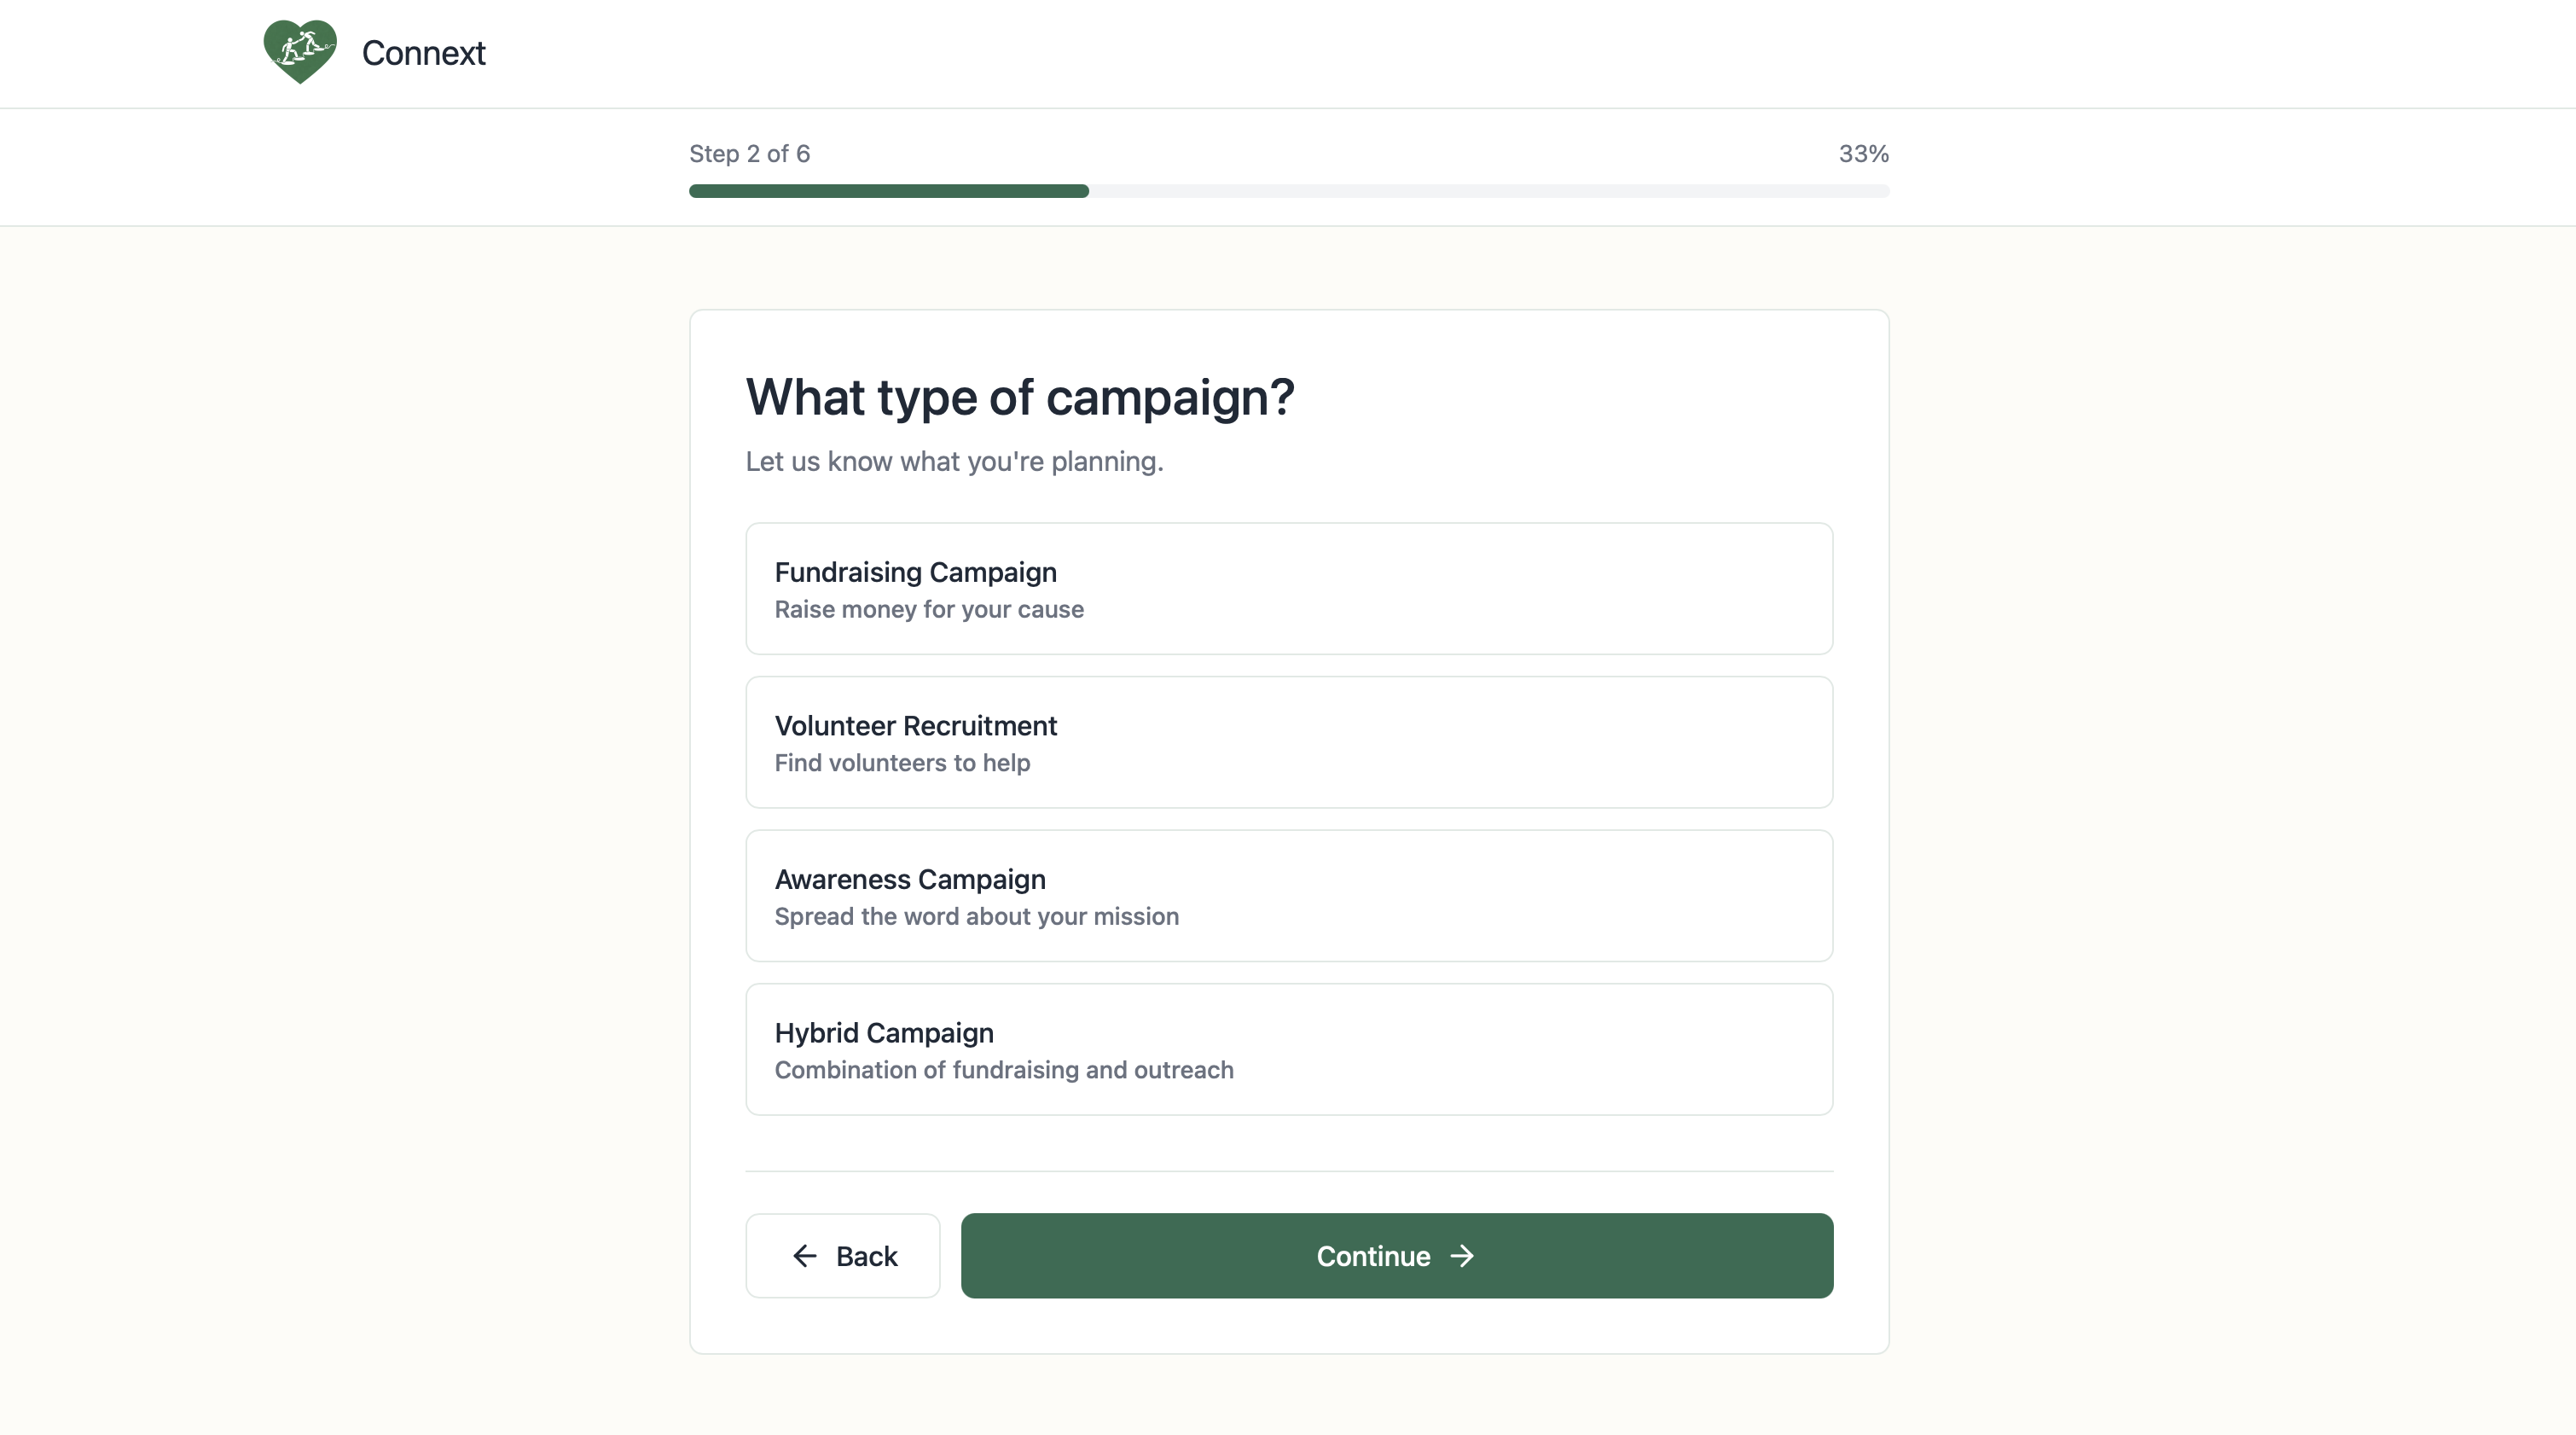Click the "Find volunteers to help" description
The width and height of the screenshot is (2576, 1435).
pos(902,763)
